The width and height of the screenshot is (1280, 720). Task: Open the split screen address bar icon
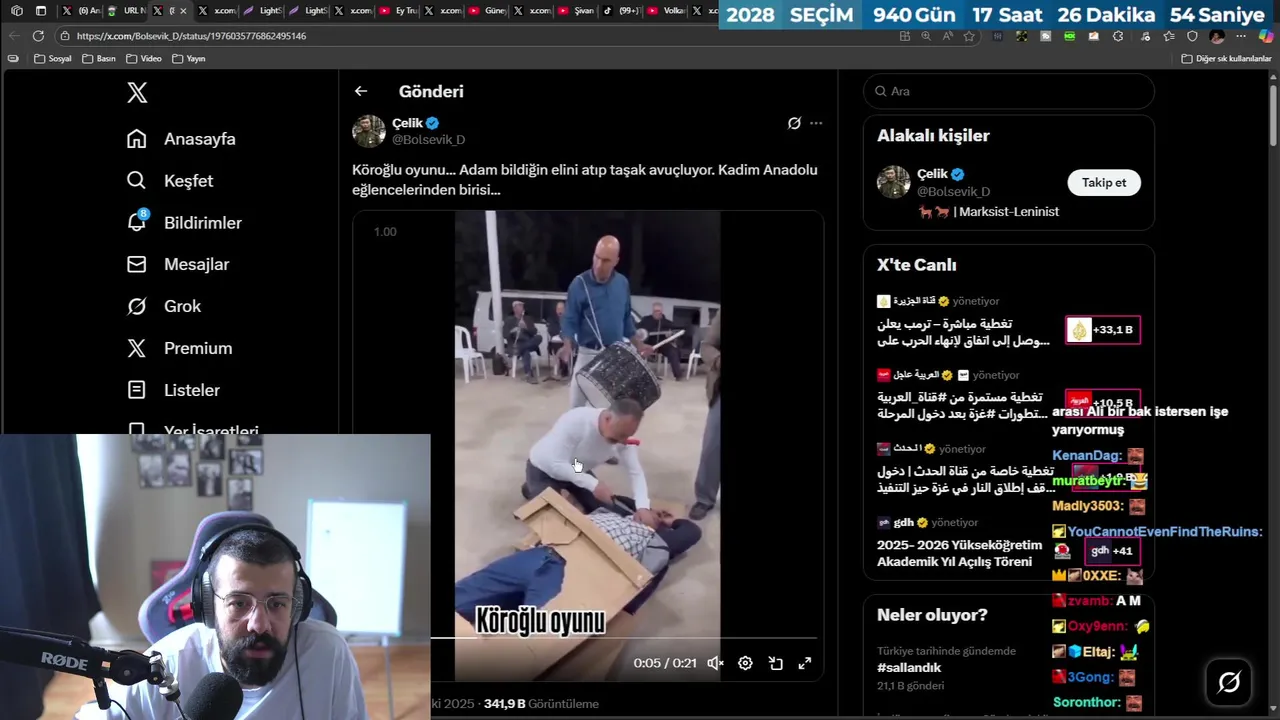pos(904,36)
